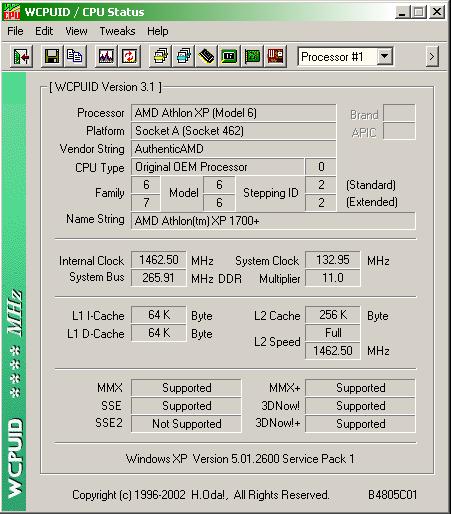Click the empty APIC field
This screenshot has height=514, width=451.
click(x=399, y=131)
